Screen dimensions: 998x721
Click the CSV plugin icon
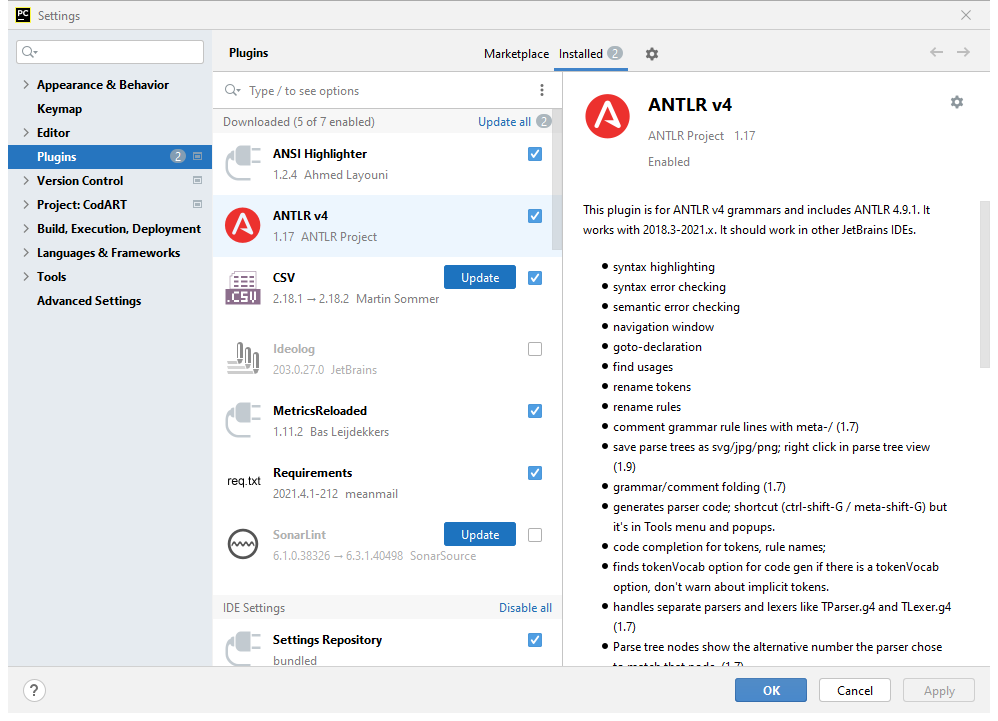pos(243,288)
